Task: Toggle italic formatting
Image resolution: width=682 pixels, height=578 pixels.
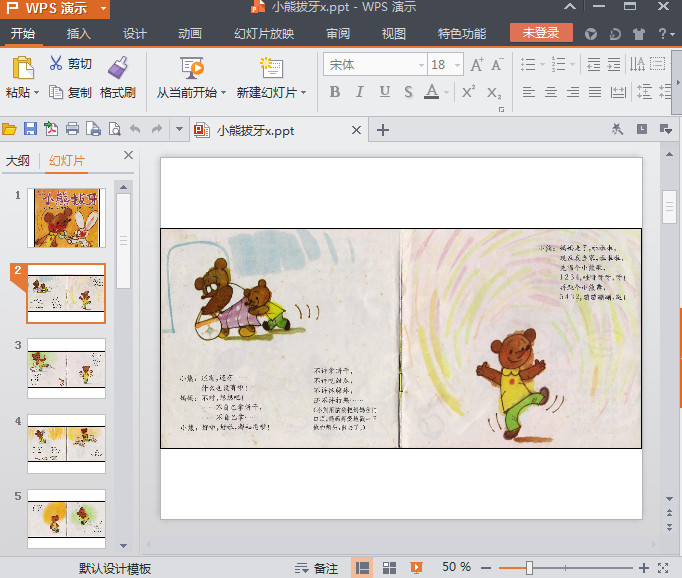Action: coord(360,92)
